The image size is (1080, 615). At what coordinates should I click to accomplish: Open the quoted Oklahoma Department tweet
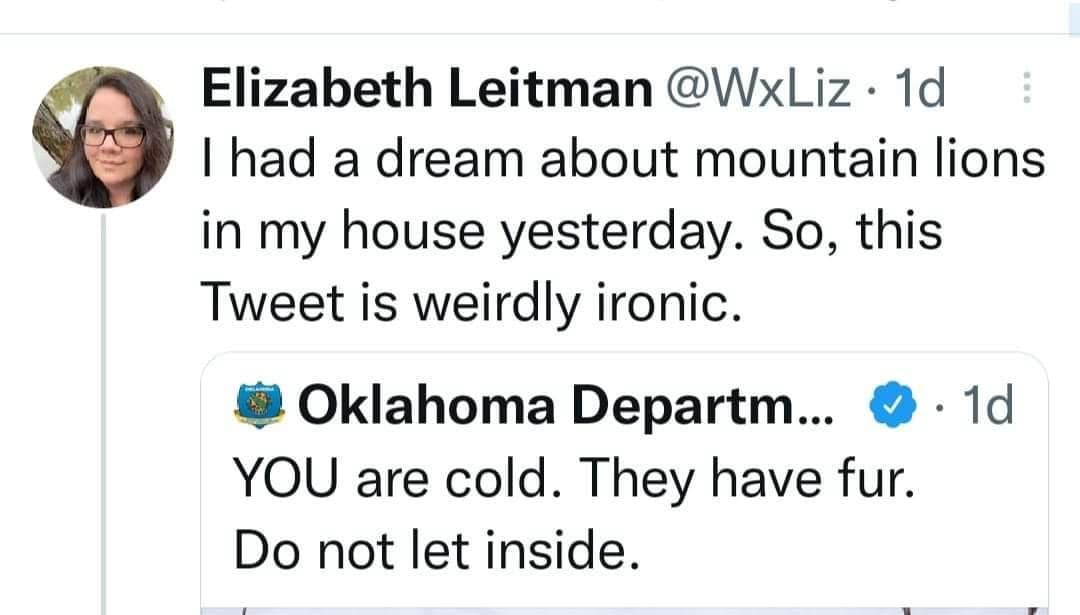(620, 470)
